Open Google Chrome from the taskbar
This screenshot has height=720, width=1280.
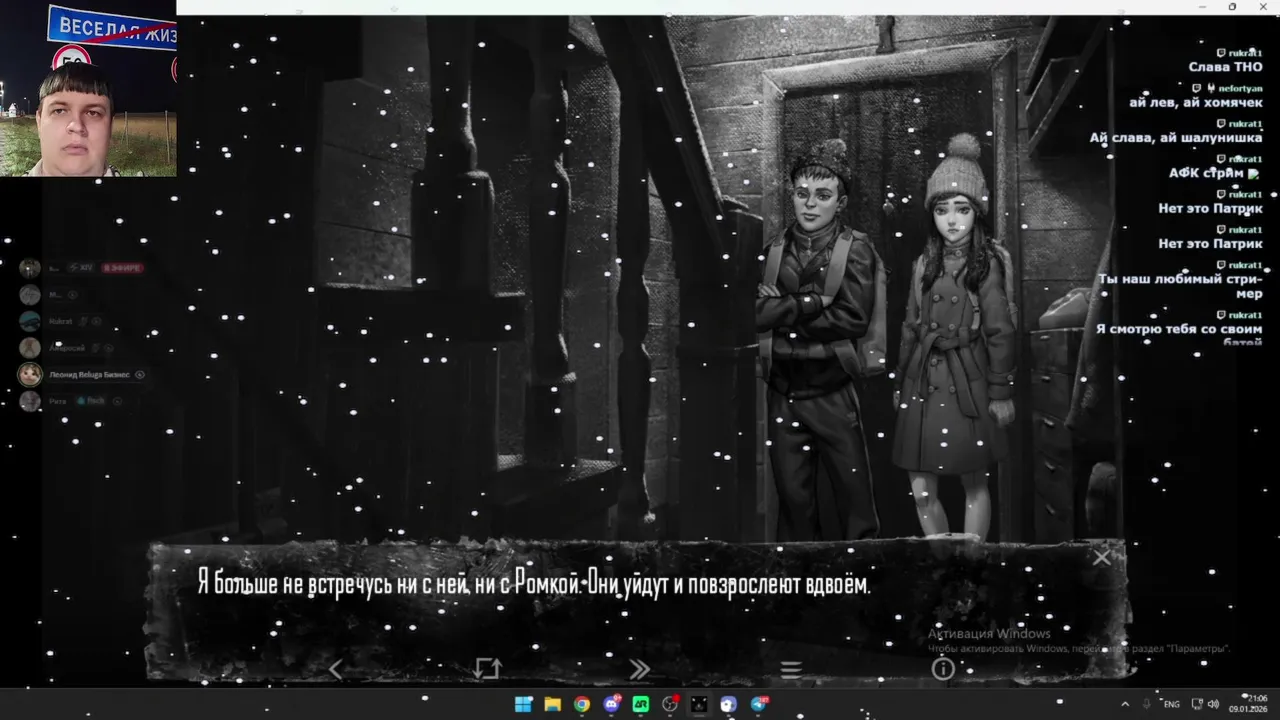[x=582, y=704]
